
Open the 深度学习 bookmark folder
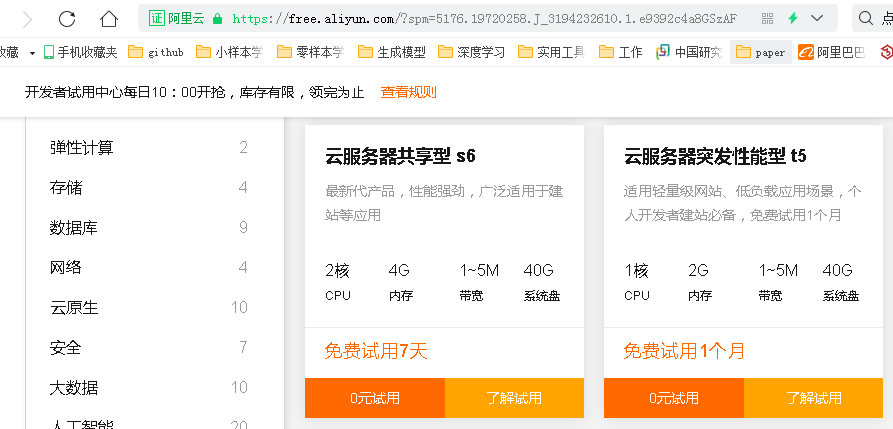click(x=472, y=52)
